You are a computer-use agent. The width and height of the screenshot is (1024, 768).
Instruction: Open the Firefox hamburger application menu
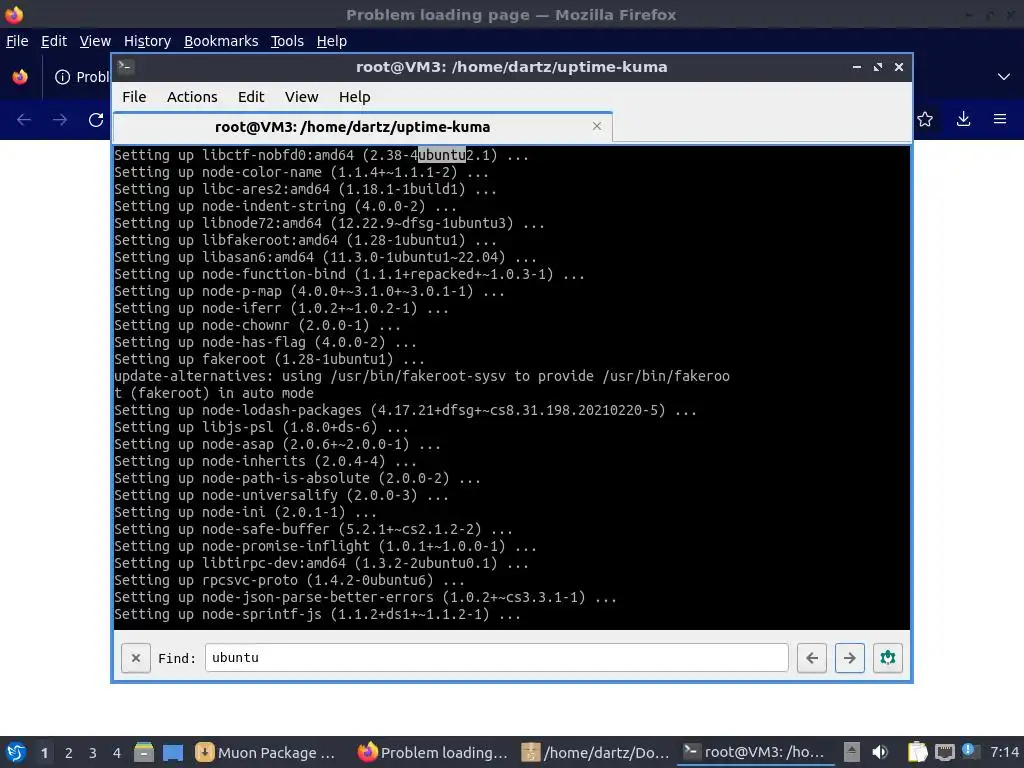pyautogui.click(x=1000, y=119)
